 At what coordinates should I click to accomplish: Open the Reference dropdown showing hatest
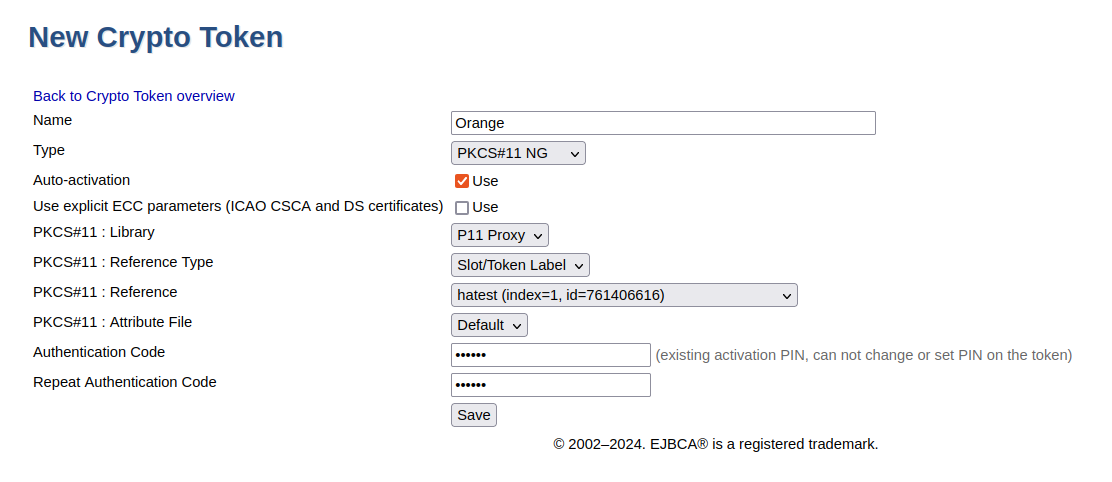(x=624, y=295)
